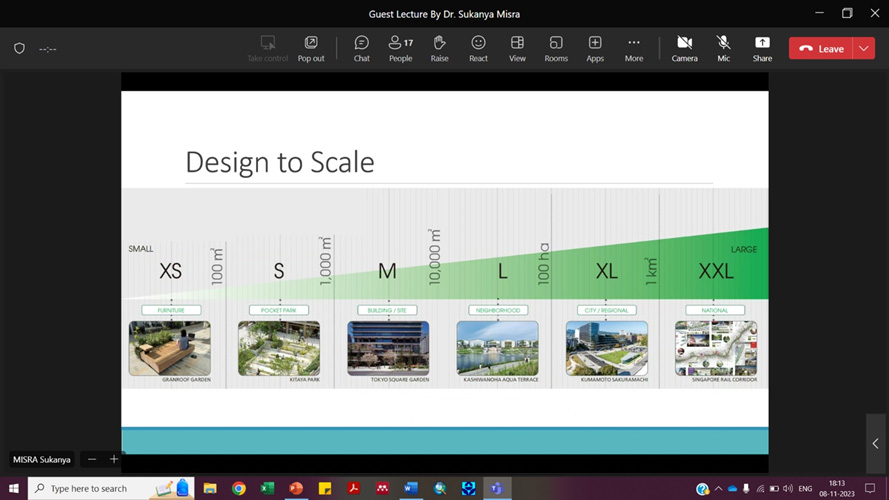
Task: Open the Rooms breakout option
Action: (x=556, y=48)
